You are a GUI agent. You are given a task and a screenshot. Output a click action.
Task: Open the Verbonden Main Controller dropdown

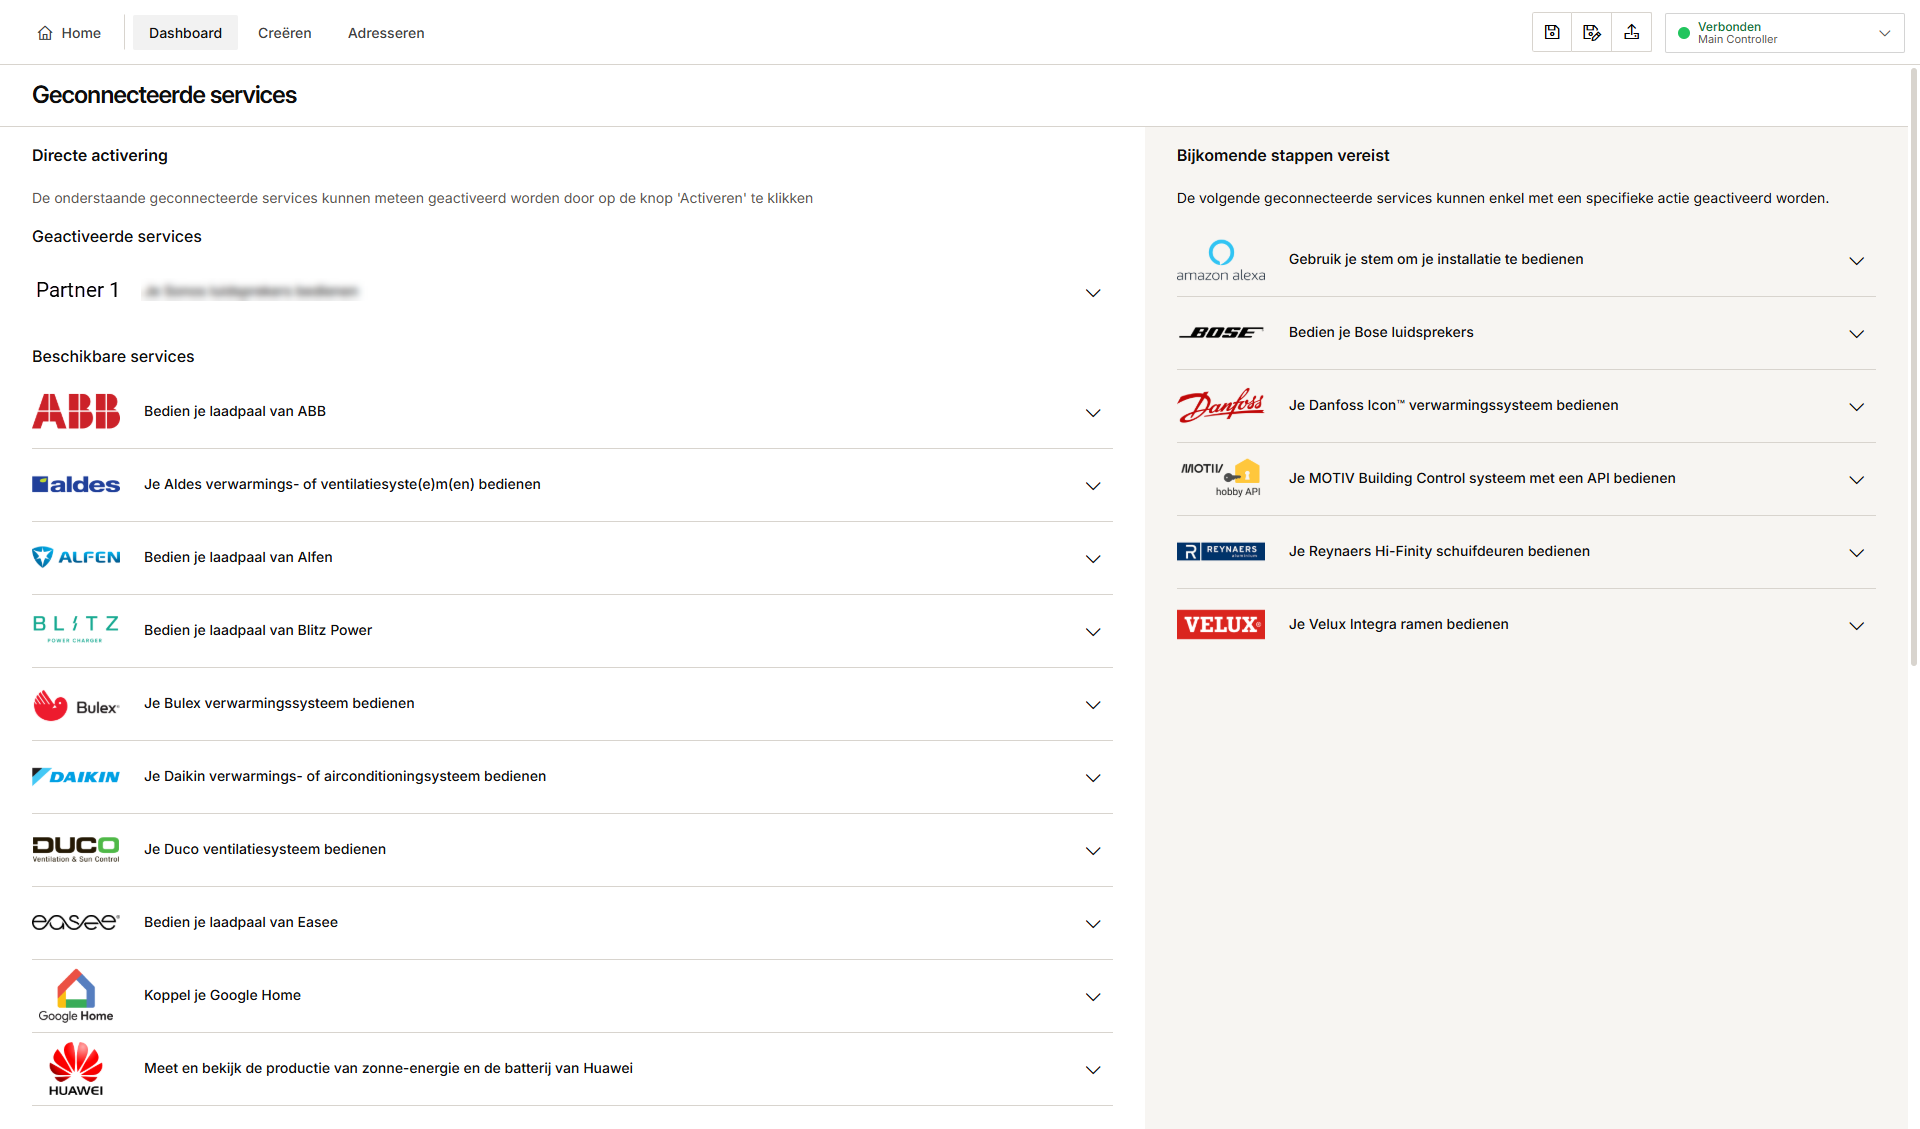pyautogui.click(x=1785, y=33)
